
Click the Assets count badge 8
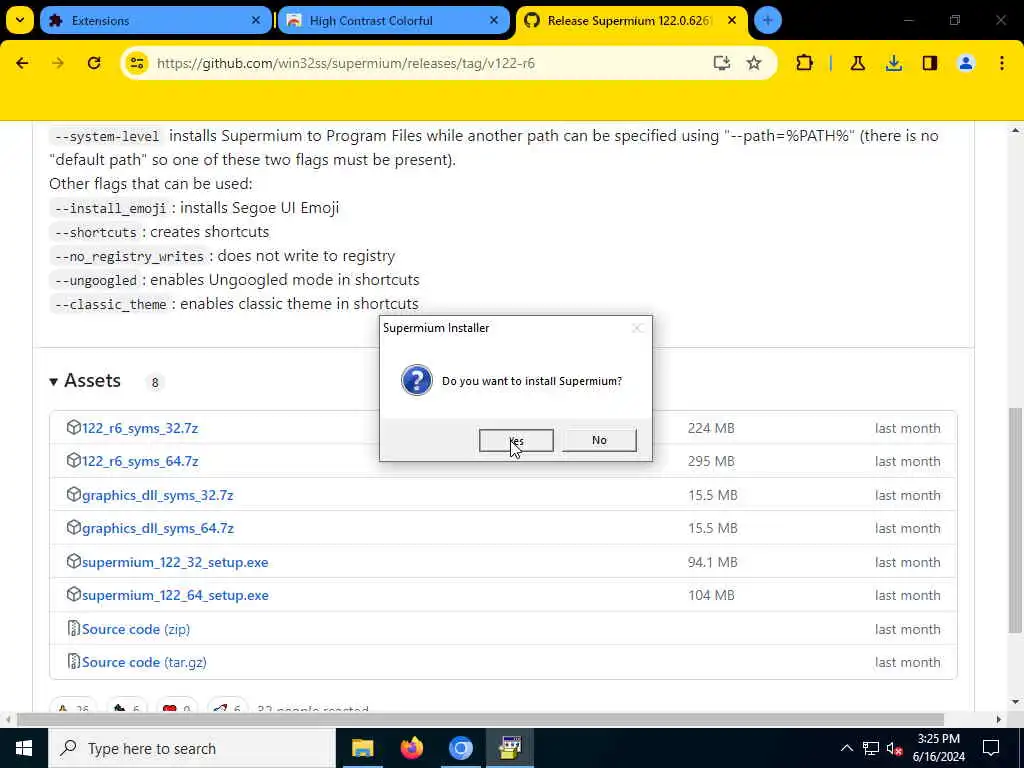coord(155,383)
